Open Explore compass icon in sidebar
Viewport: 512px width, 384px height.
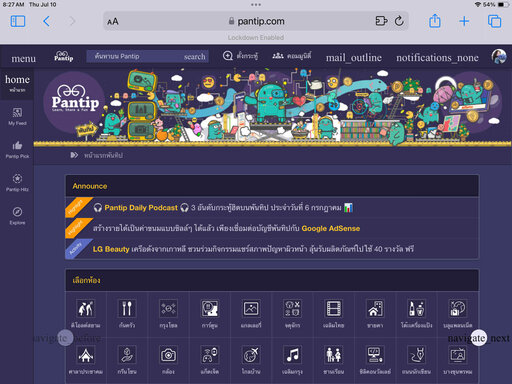click(17, 216)
